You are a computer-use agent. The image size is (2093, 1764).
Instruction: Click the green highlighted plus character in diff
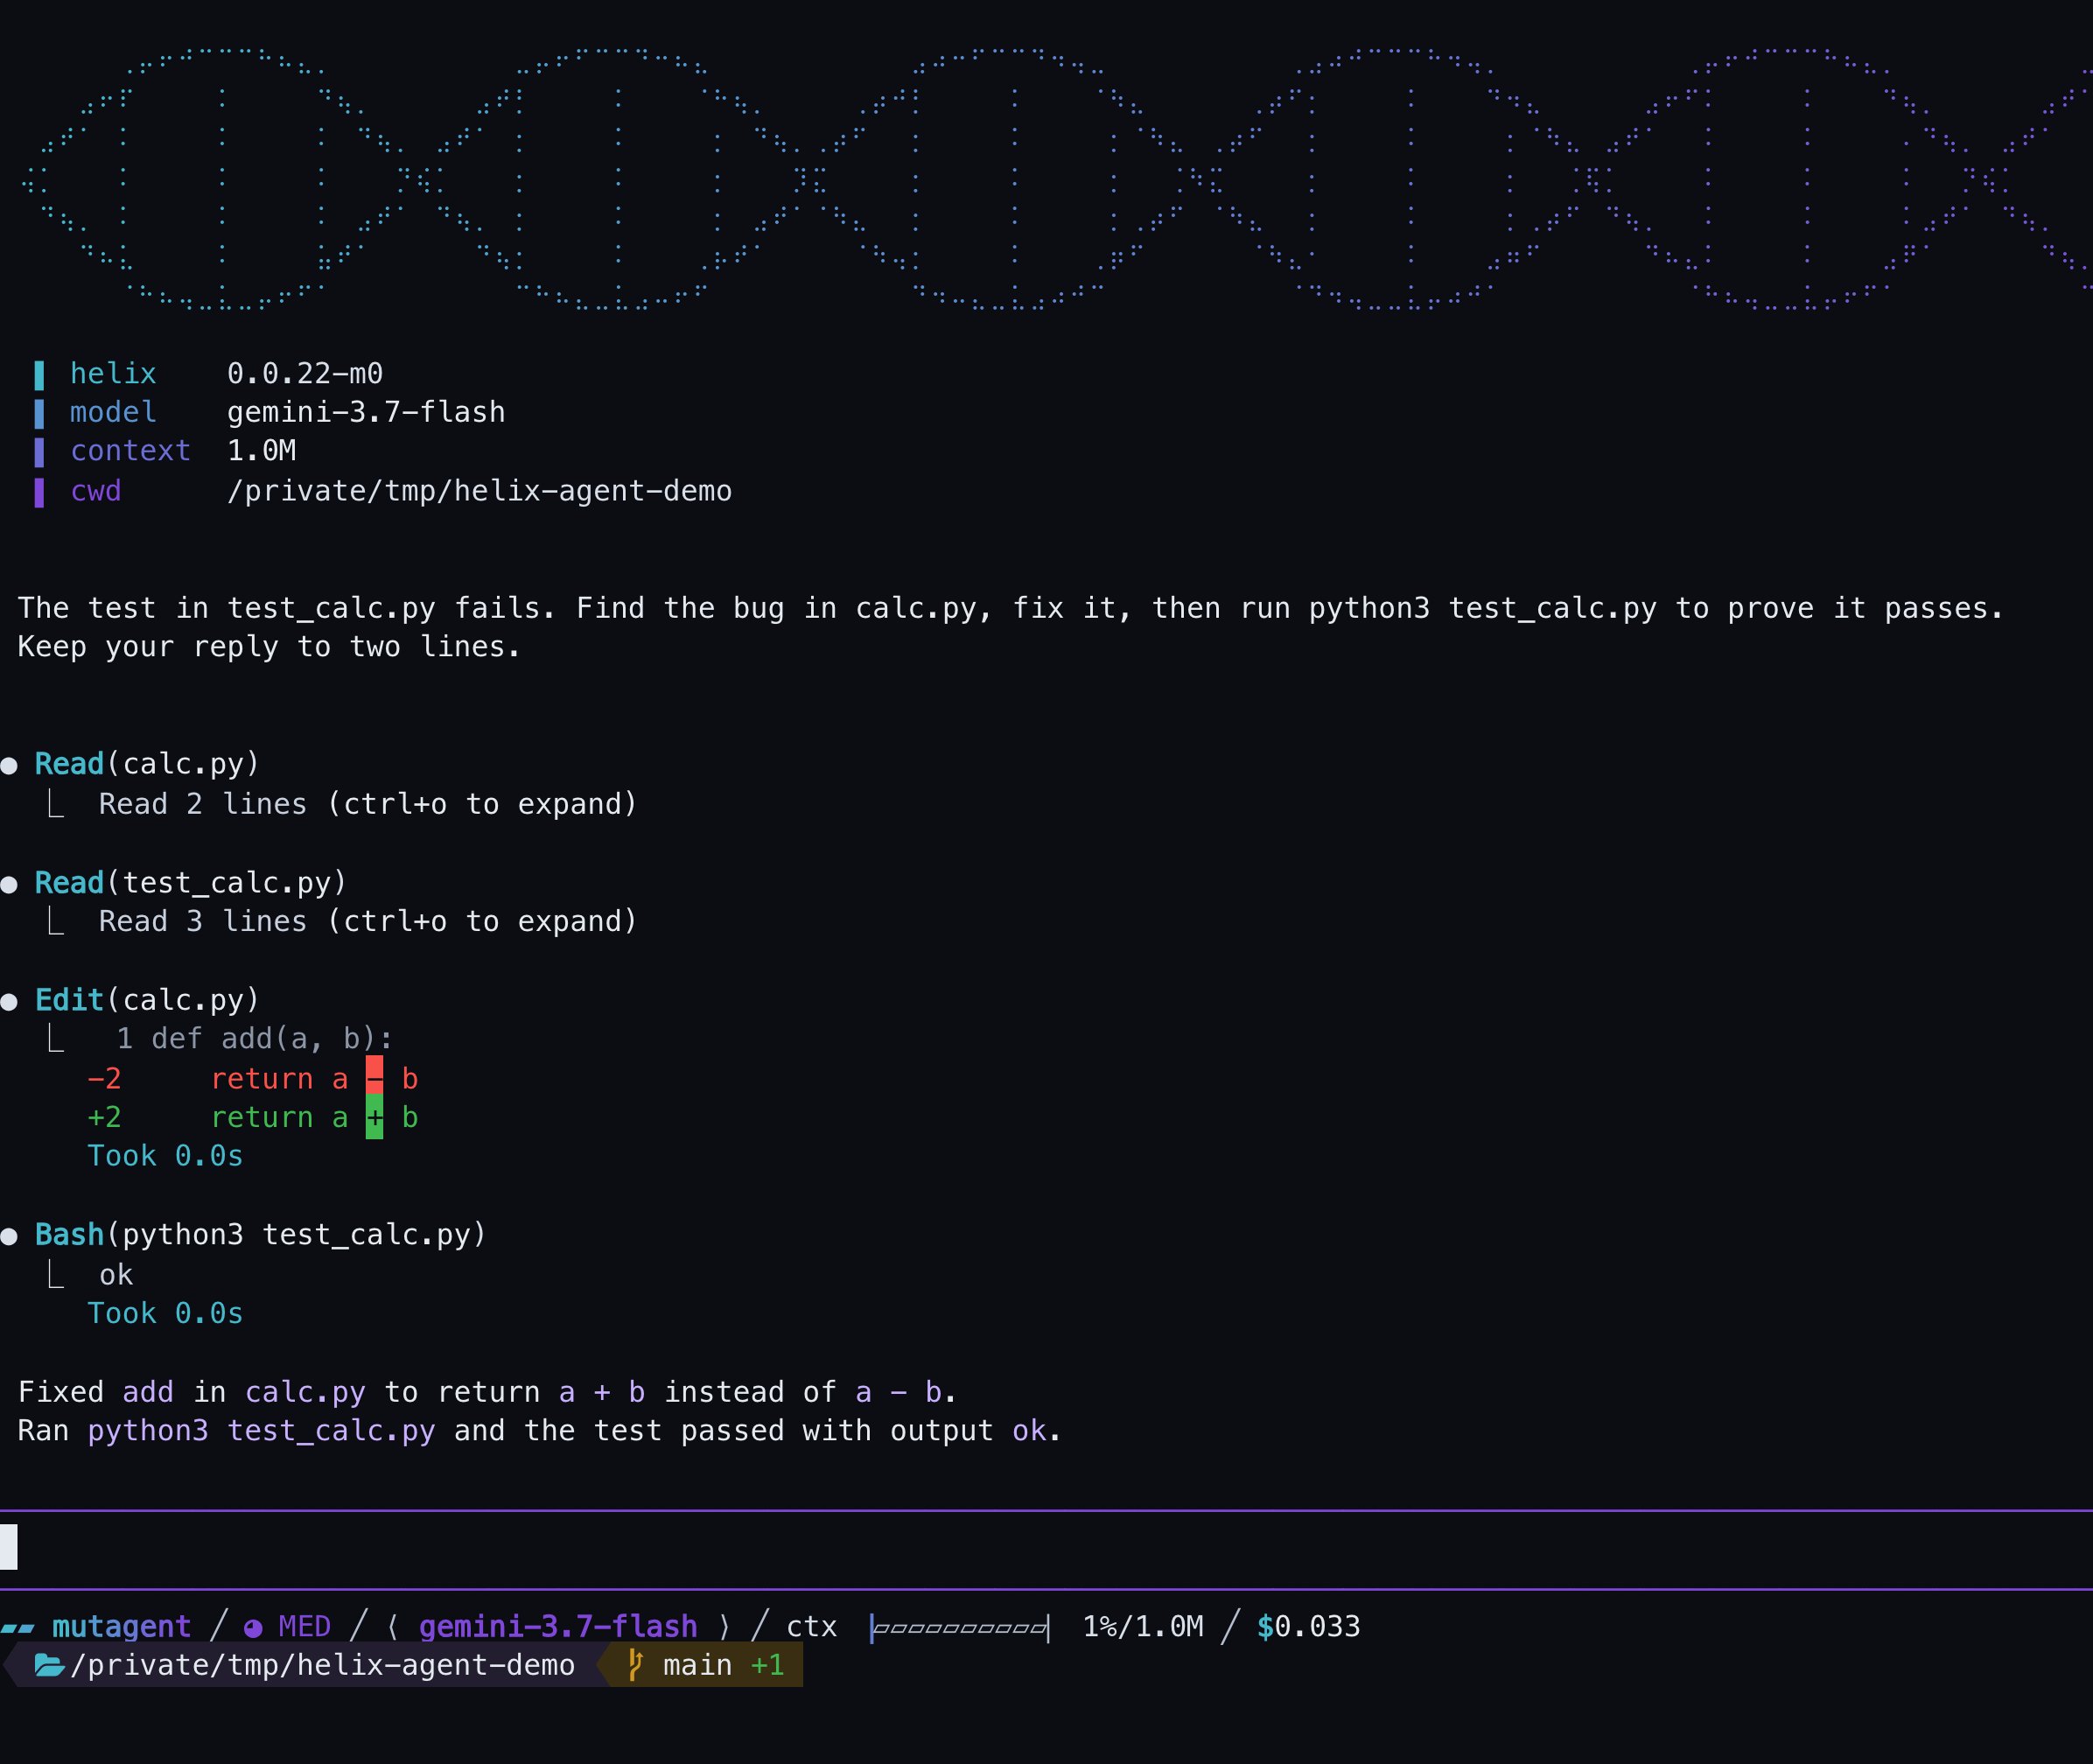click(374, 1117)
